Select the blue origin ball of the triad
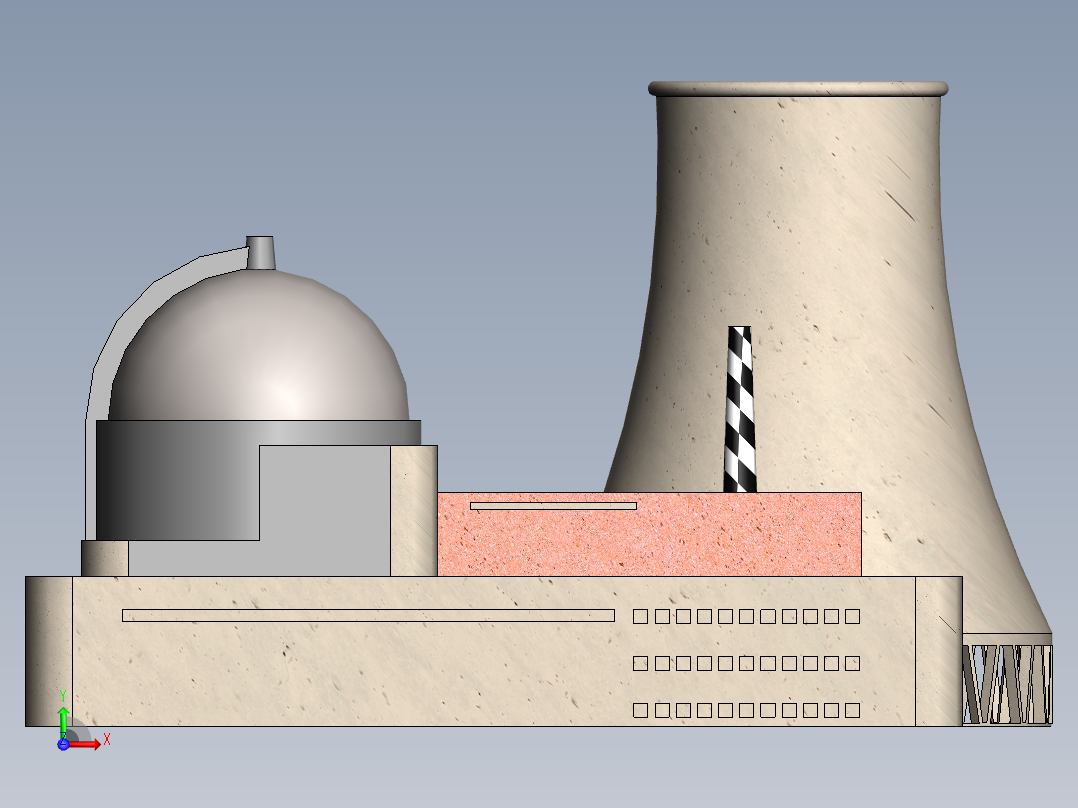The image size is (1078, 808). [63, 744]
